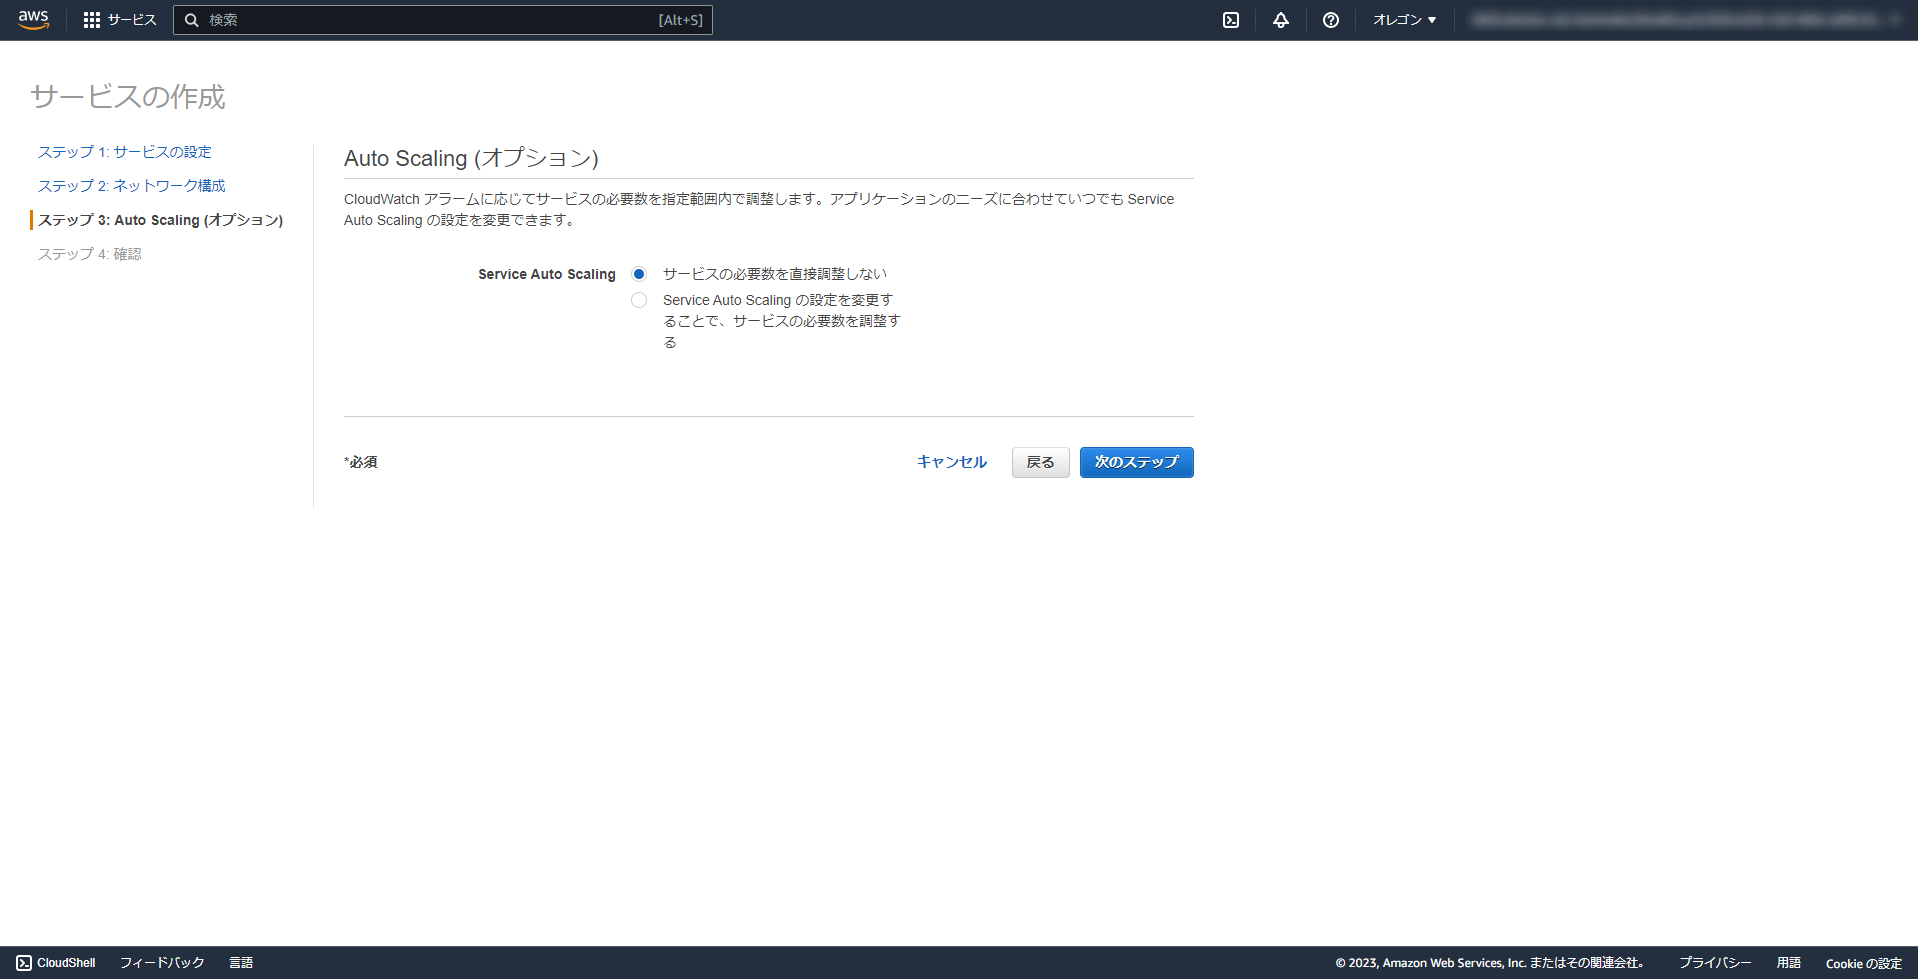Navigate to ステップ 2: ネットワーク構成
This screenshot has width=1918, height=979.
coord(131,185)
